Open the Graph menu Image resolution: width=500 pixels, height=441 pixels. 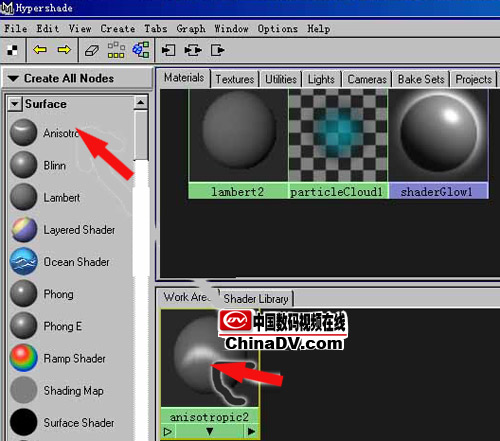pos(191,29)
